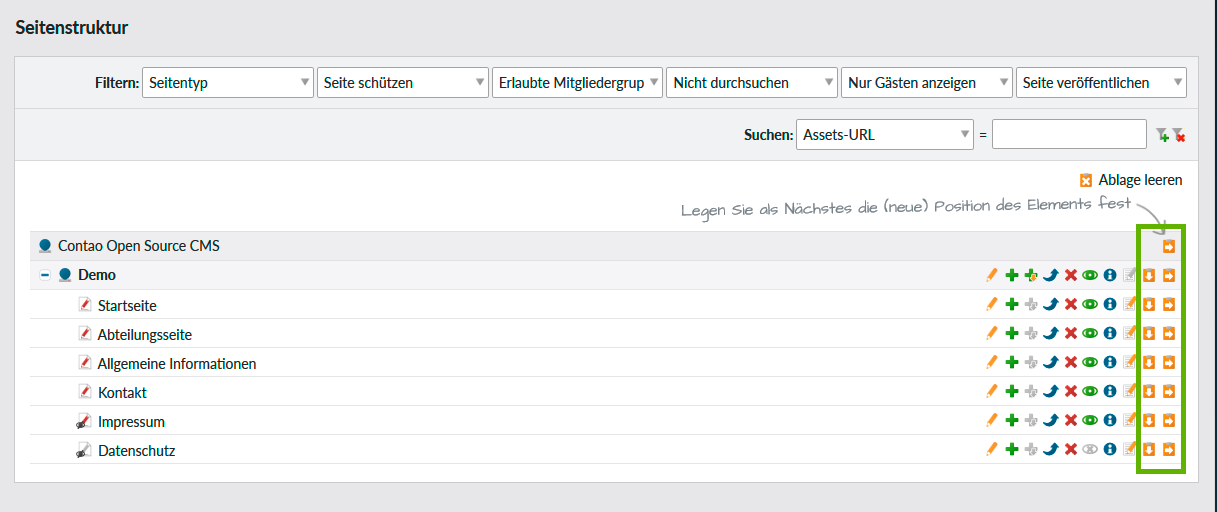This screenshot has height=512, width=1217.
Task: Apply the filter with green funnel icon
Action: tap(1161, 135)
